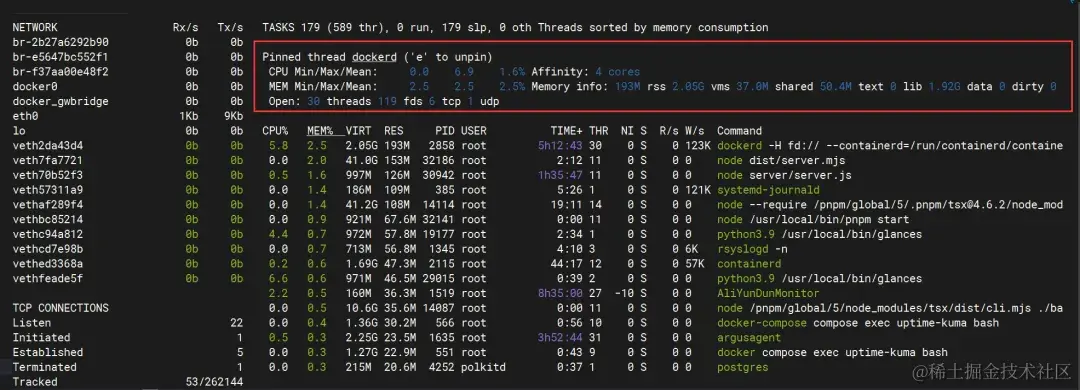This screenshot has height=390, width=1080.
Task: Click the TCP CONNECTIONS section header
Action: [60, 308]
